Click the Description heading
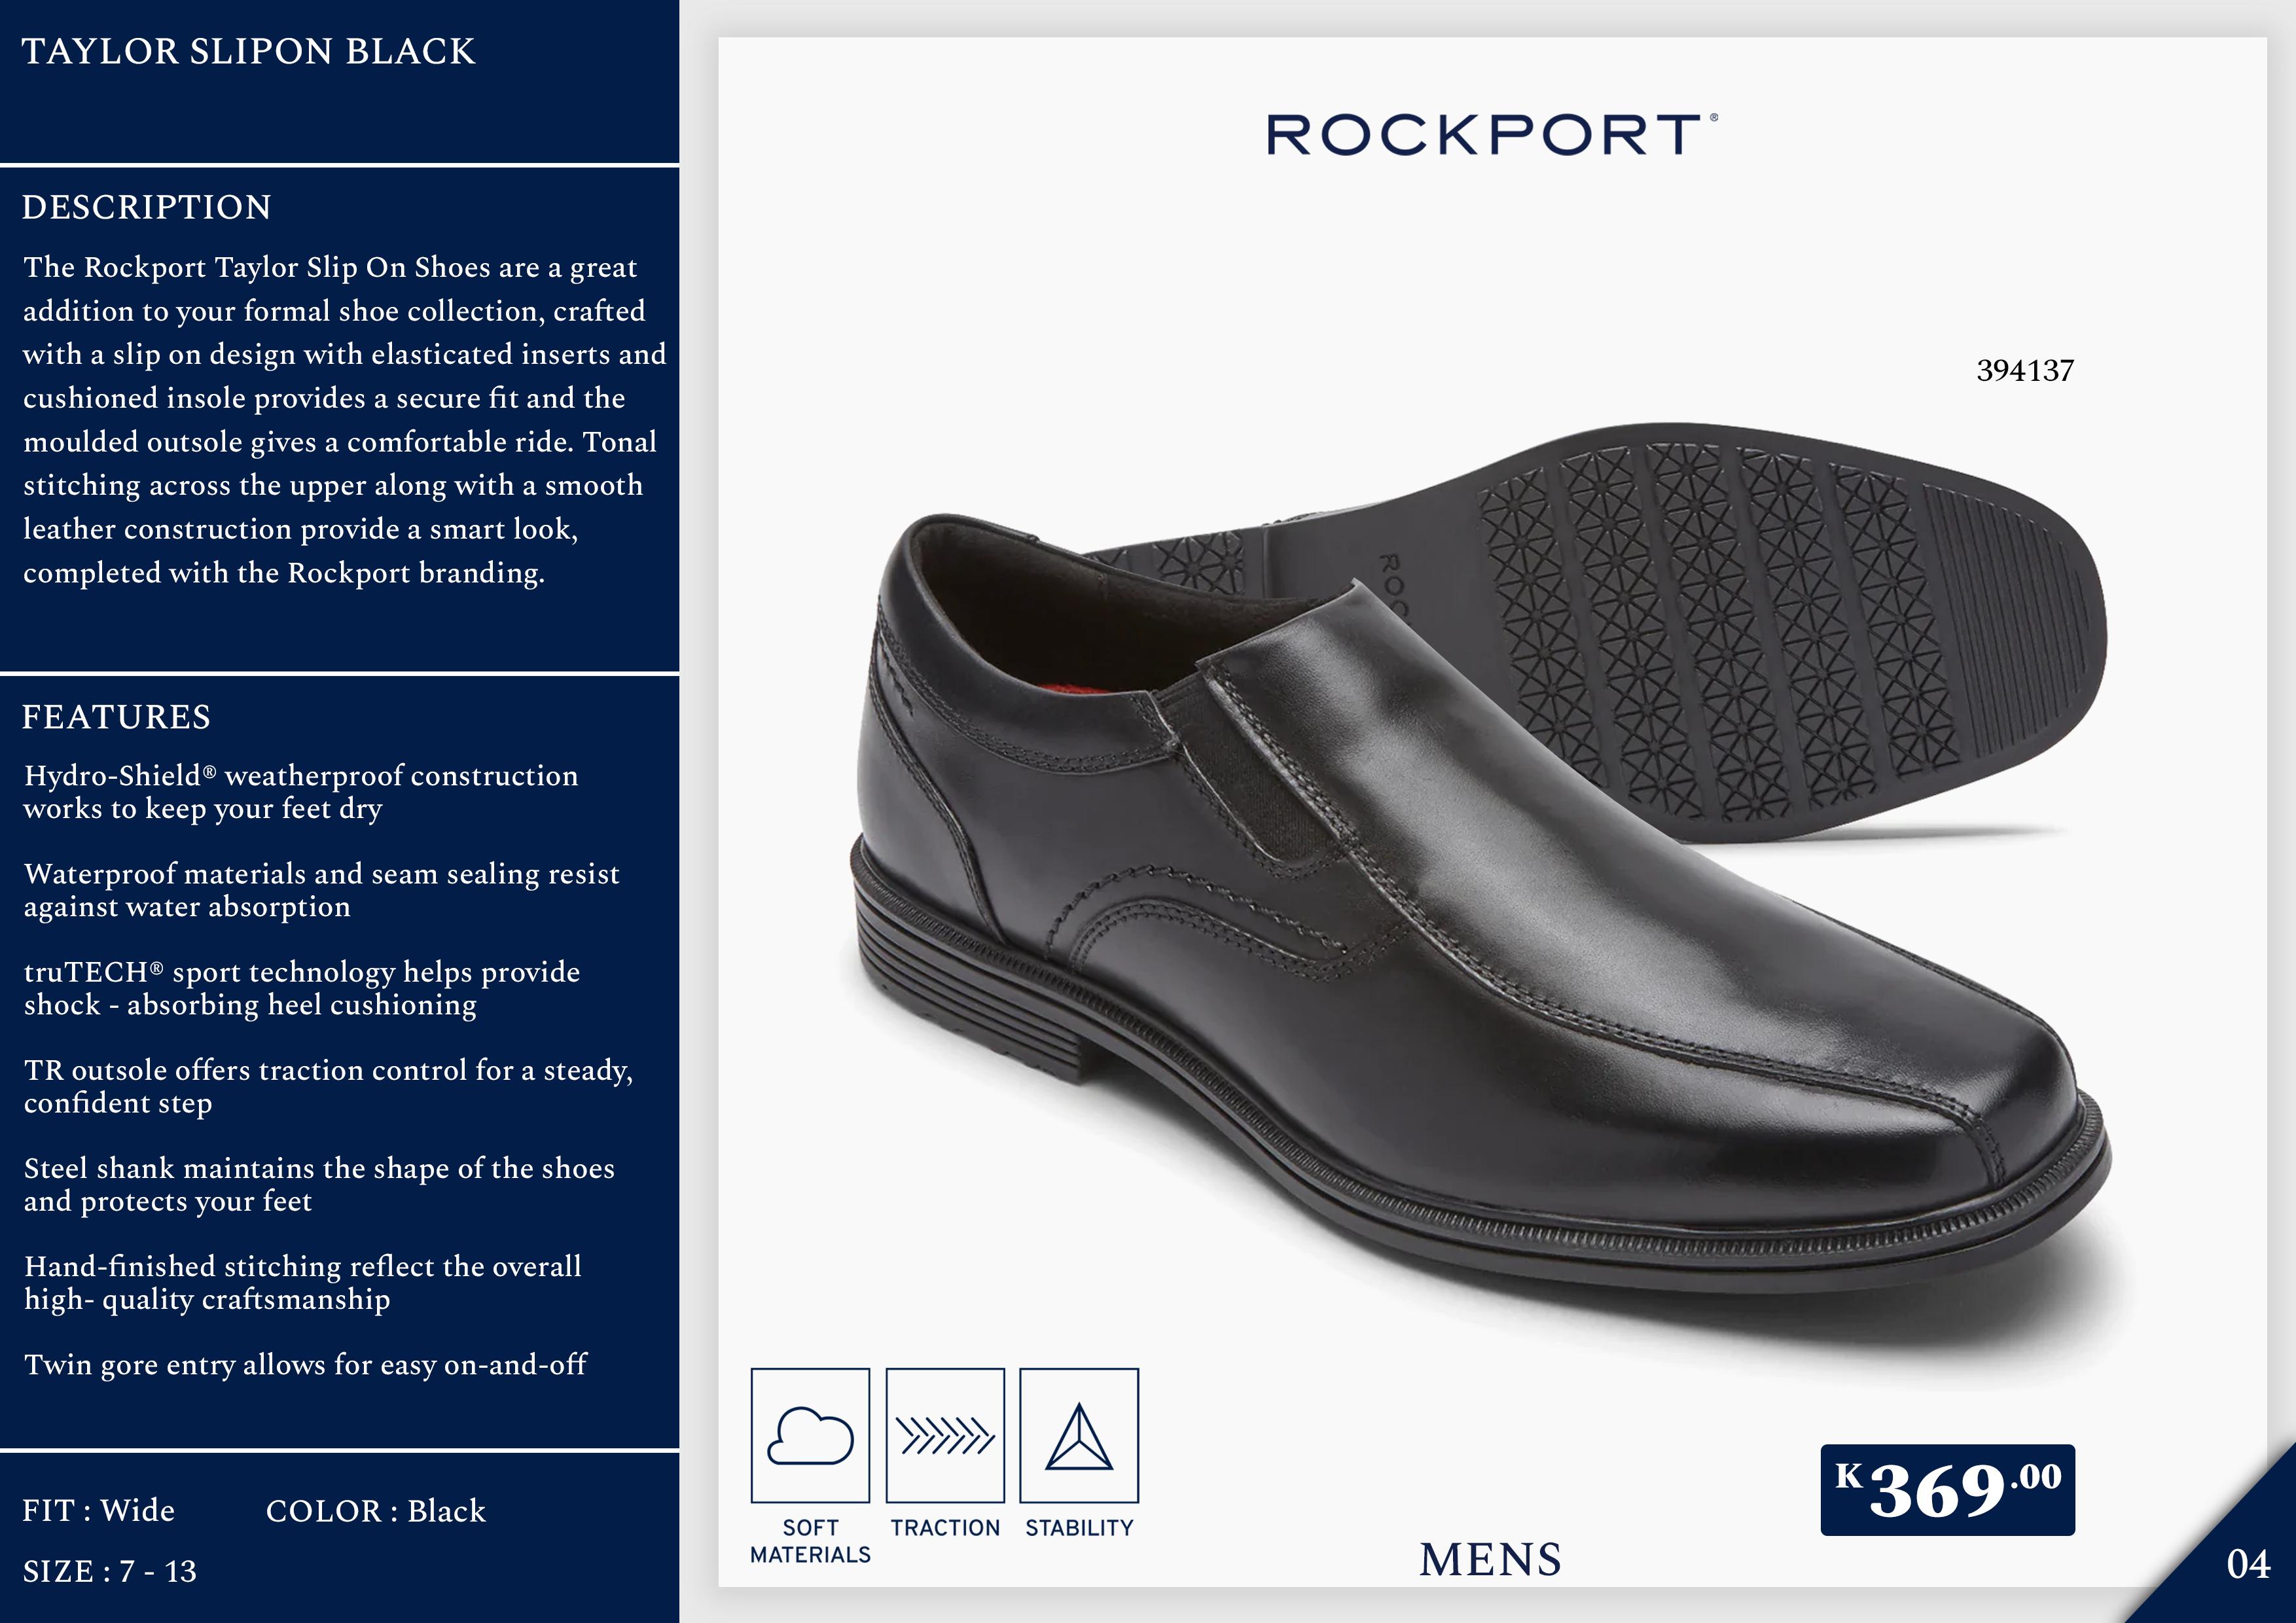 pos(146,207)
